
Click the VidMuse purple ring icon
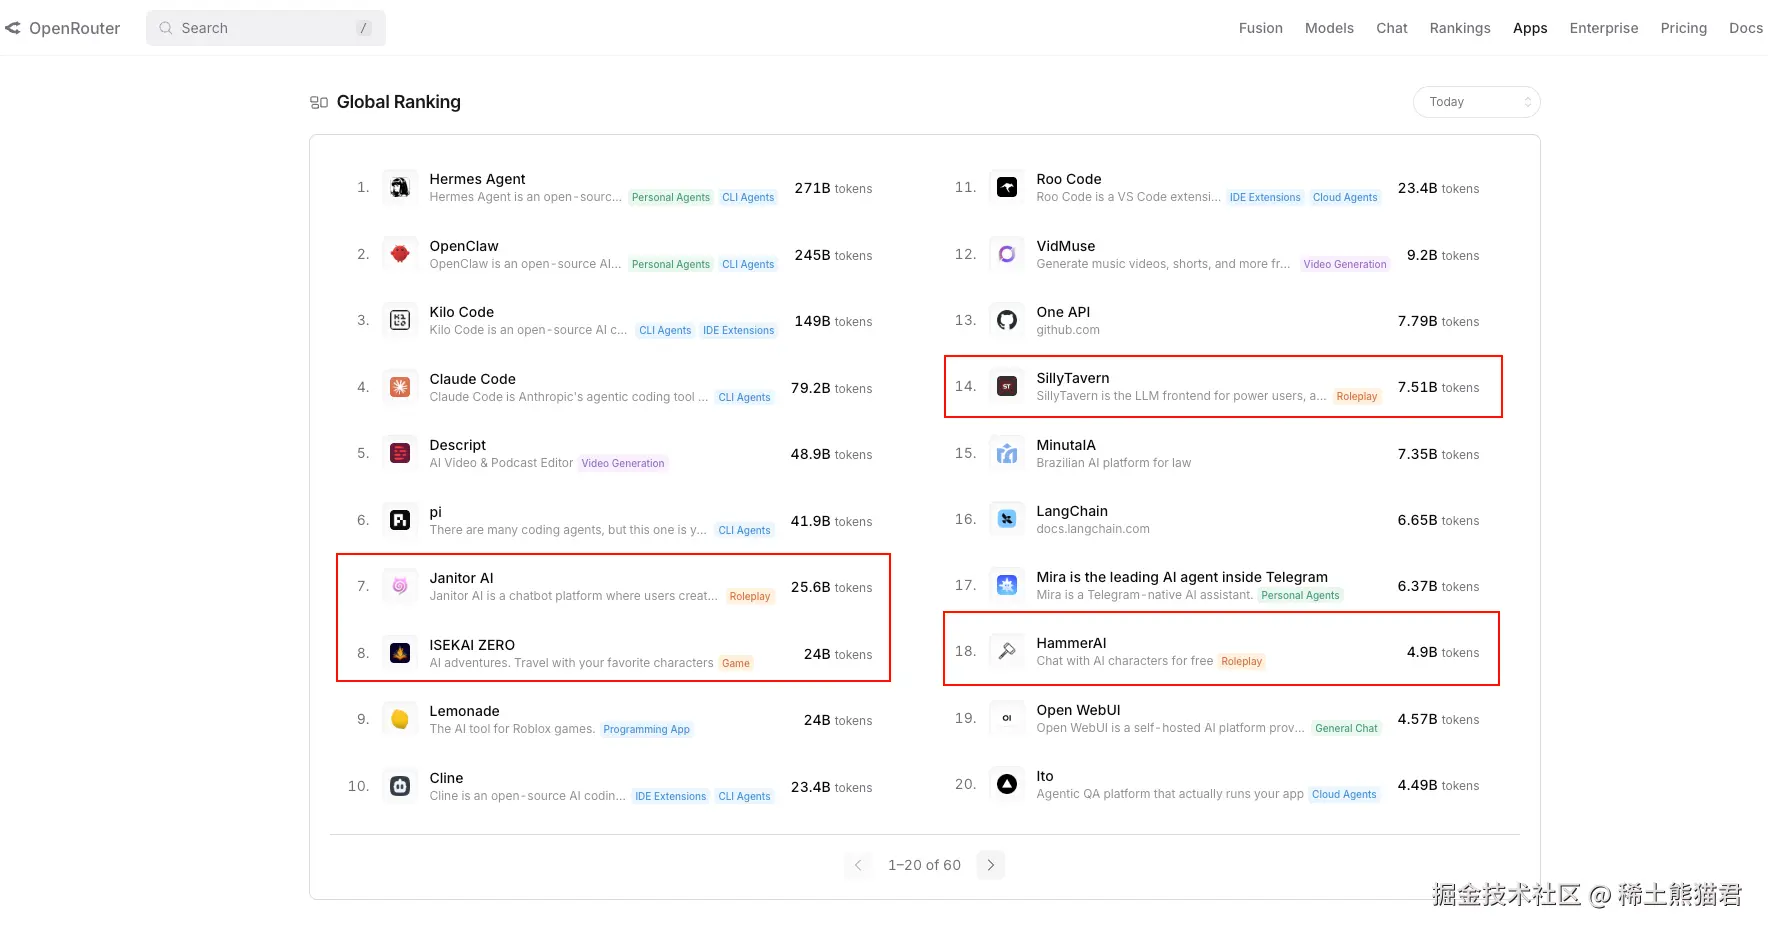[x=1007, y=254]
